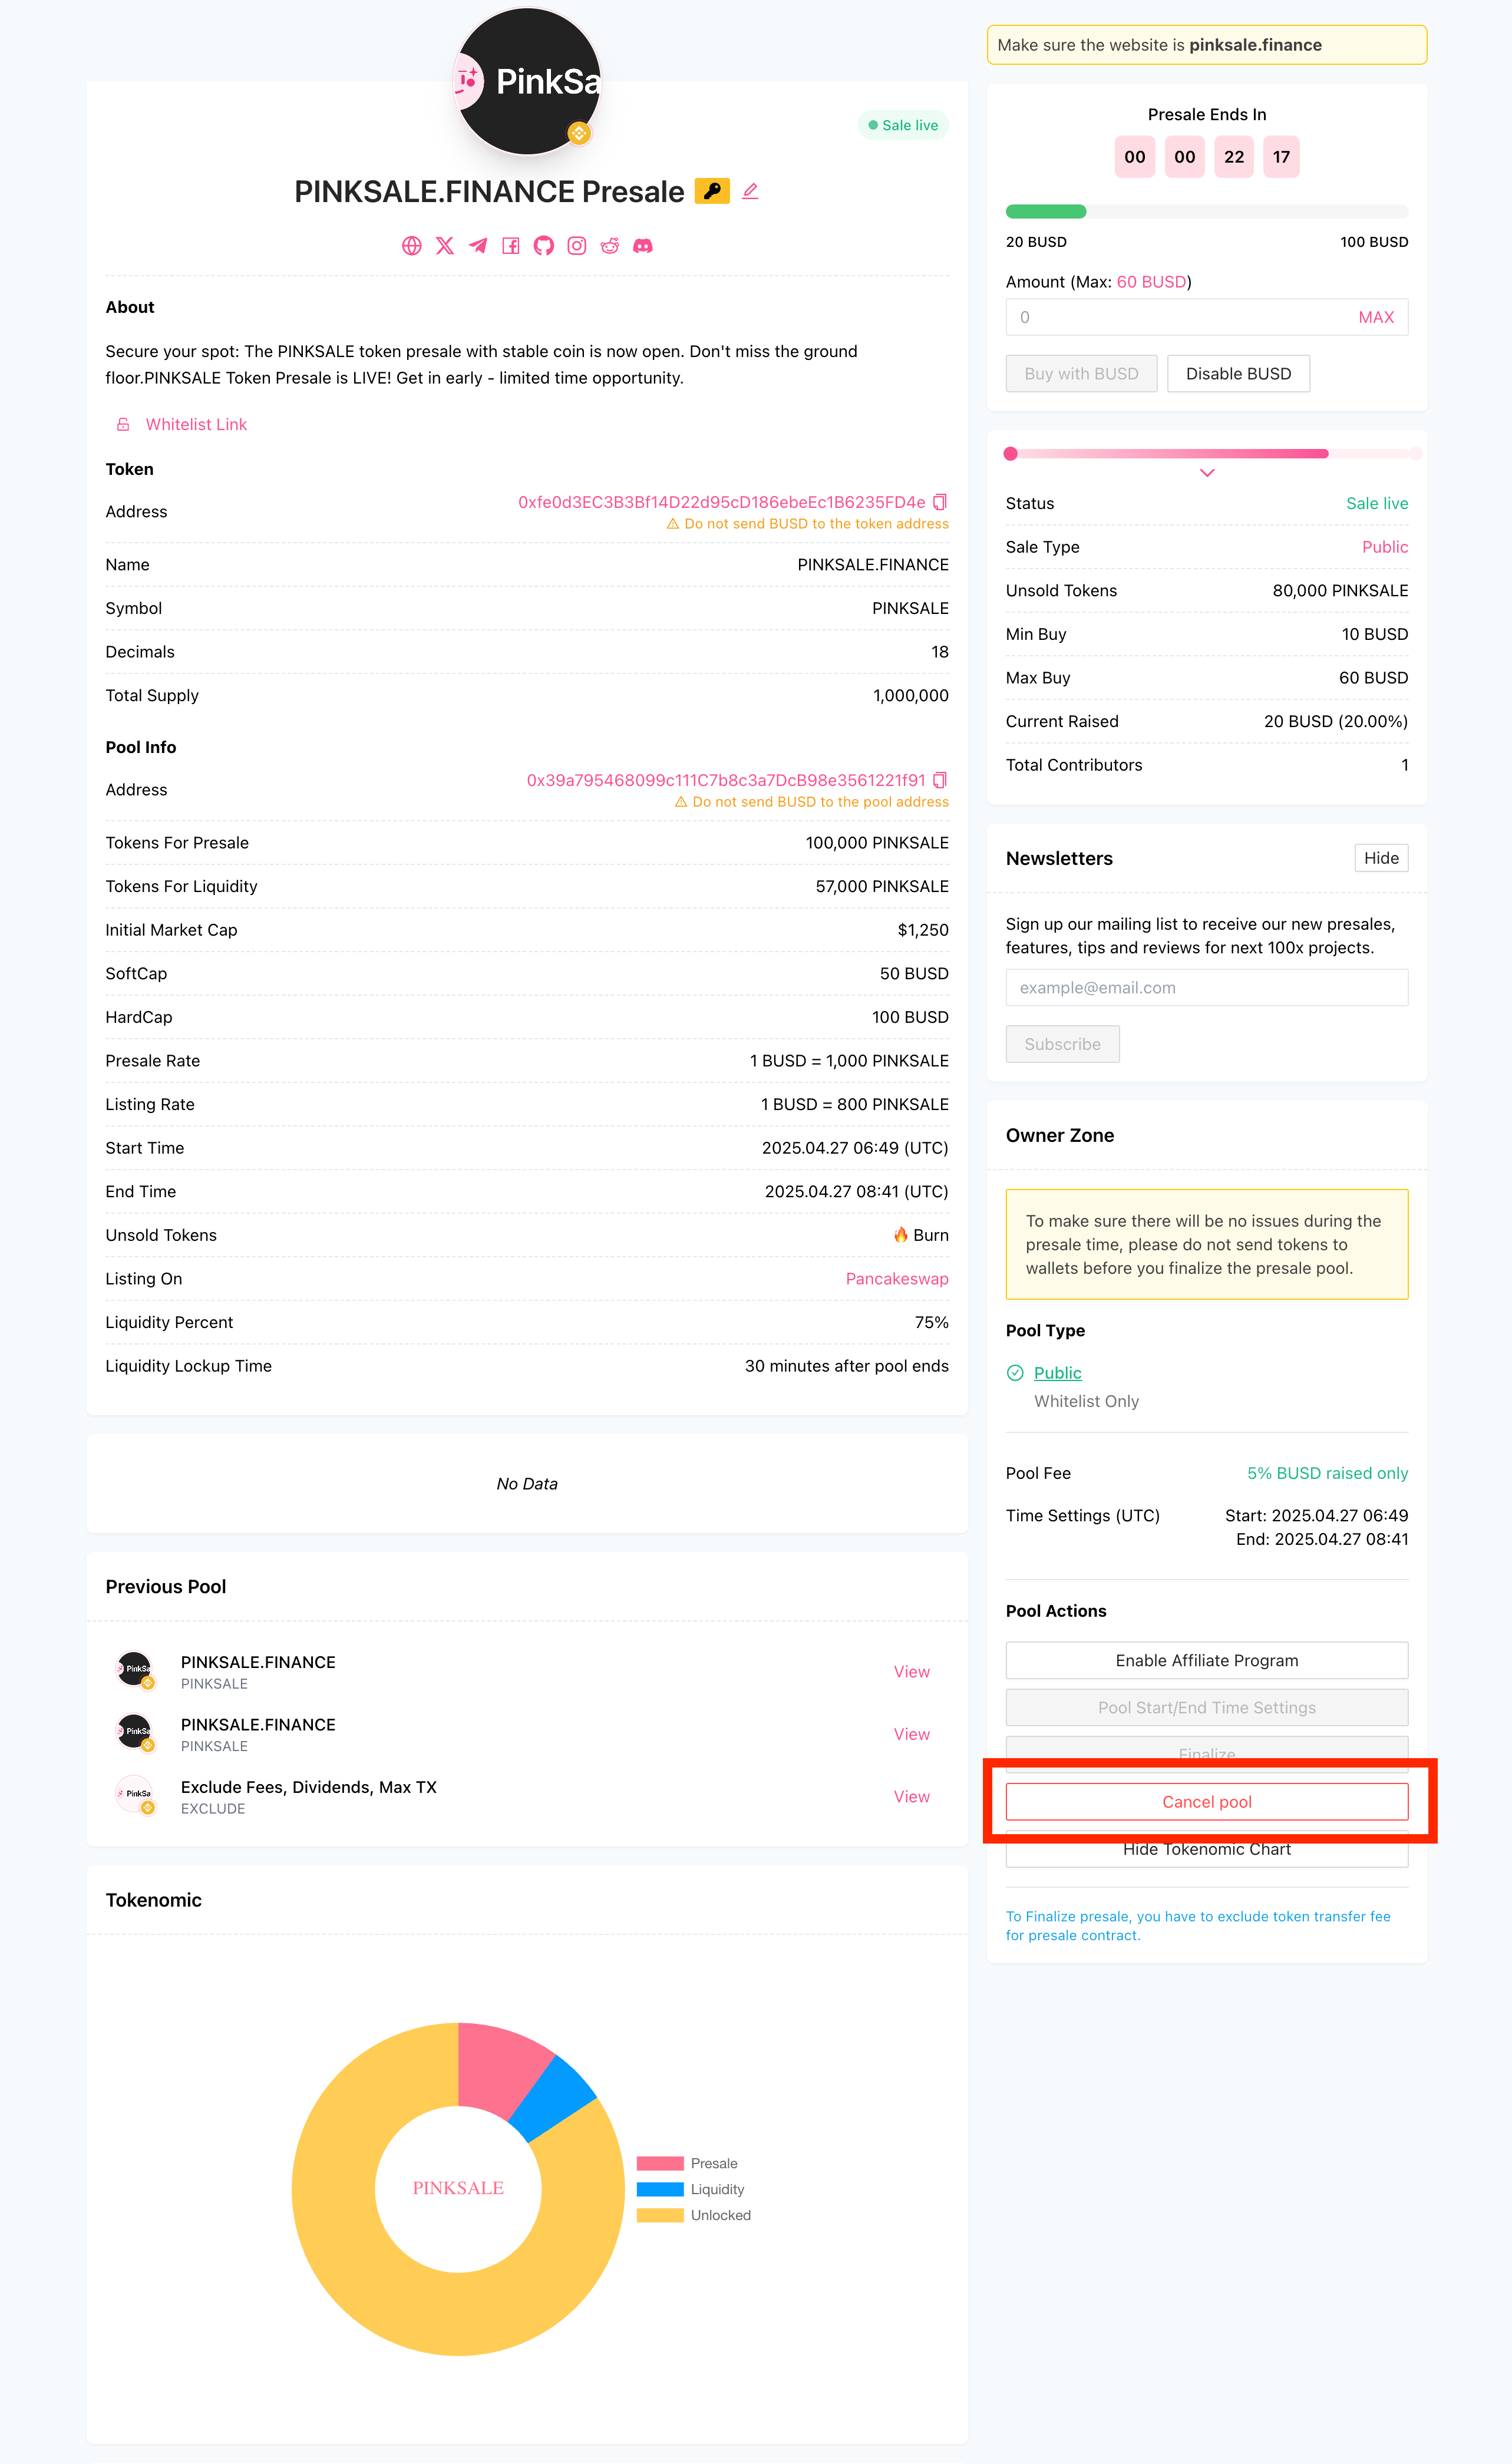The image size is (1512, 2464).
Task: Click the Buy with BUSD button
Action: click(1081, 374)
